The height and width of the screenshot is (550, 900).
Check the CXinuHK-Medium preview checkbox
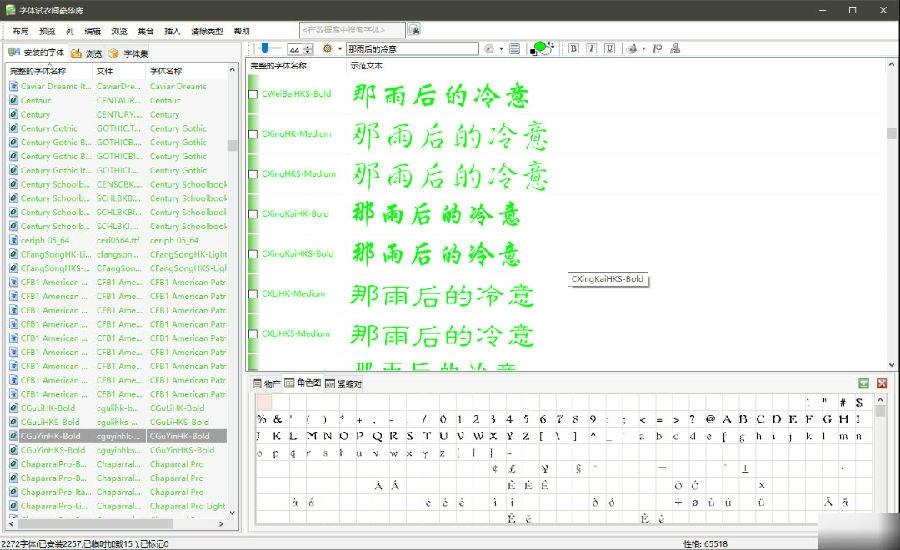point(253,134)
